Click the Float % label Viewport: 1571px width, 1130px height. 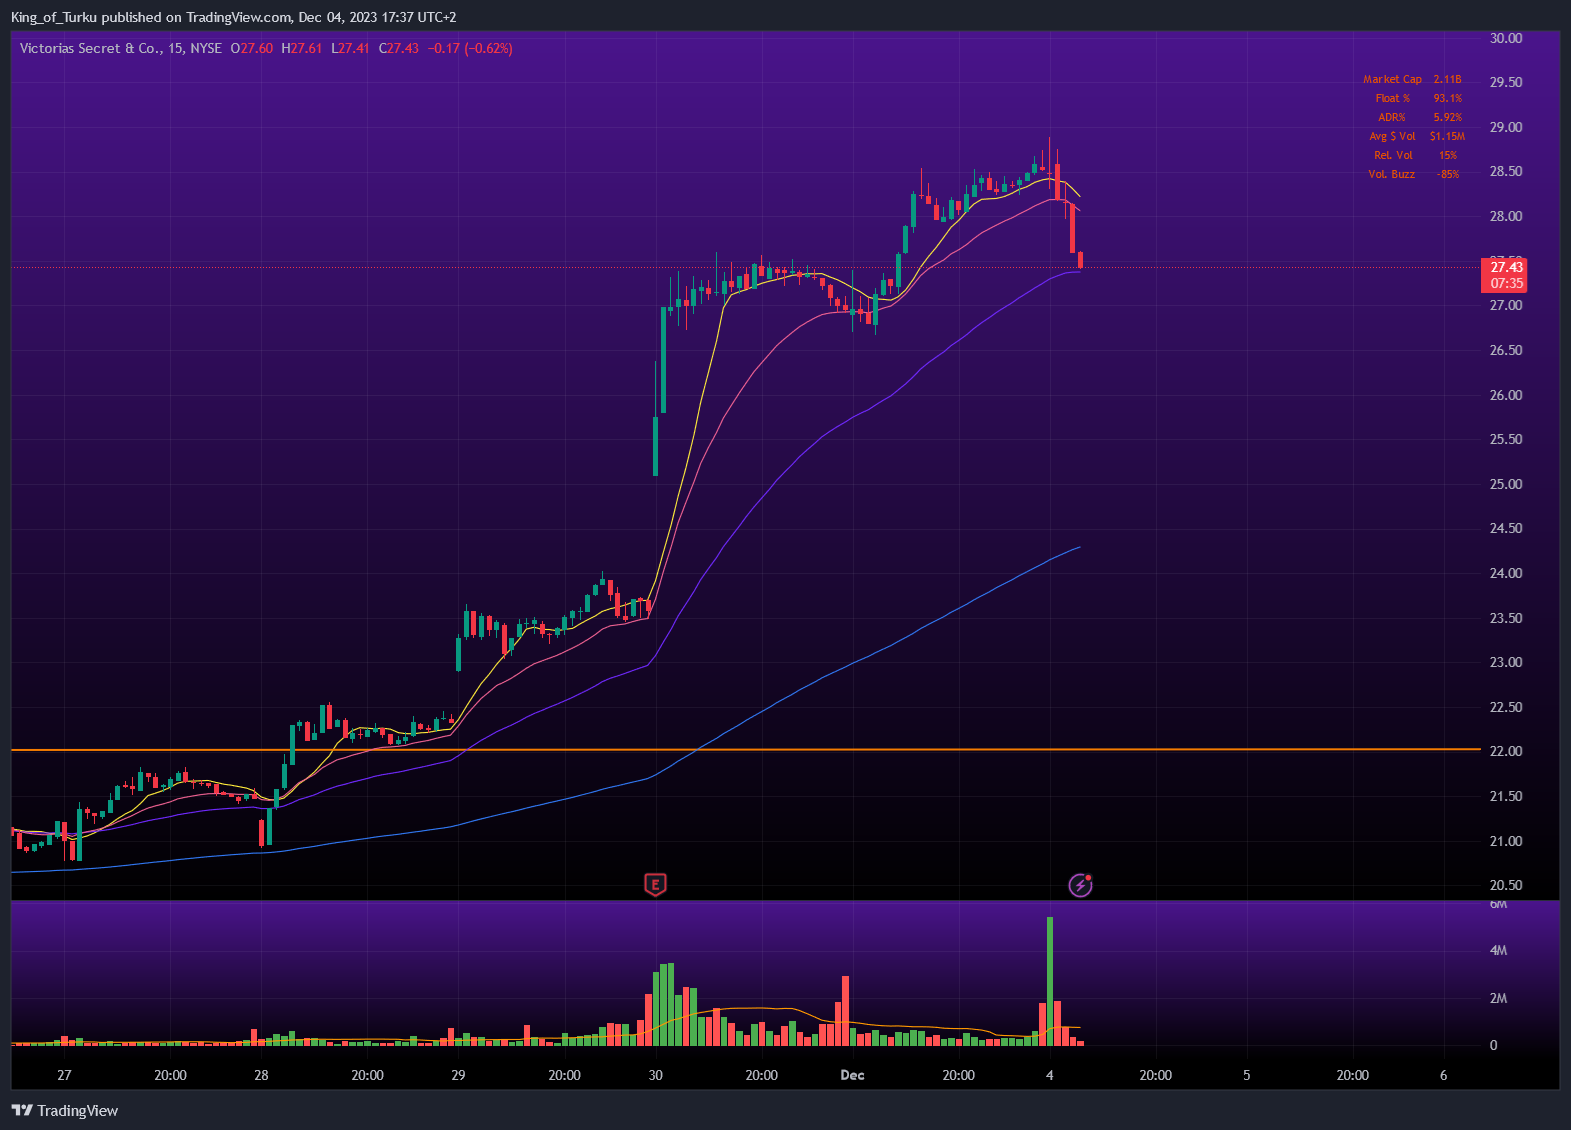(x=1392, y=98)
